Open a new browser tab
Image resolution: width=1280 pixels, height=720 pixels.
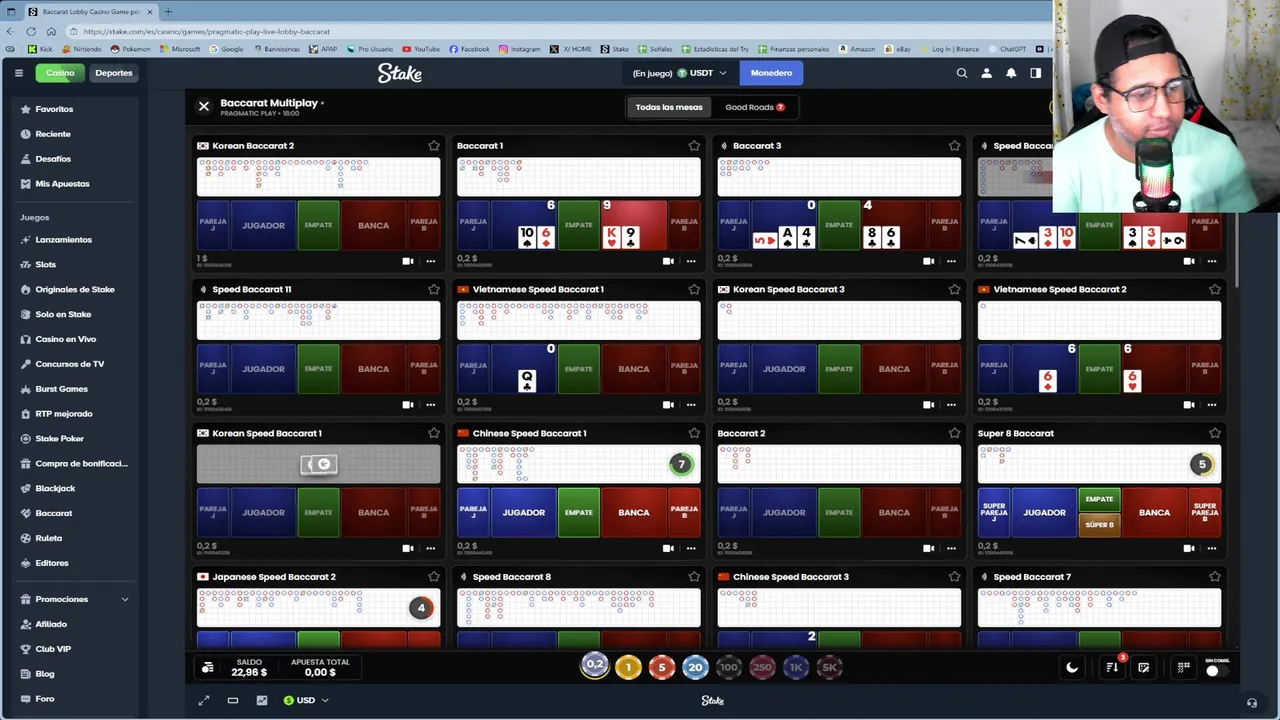pyautogui.click(x=168, y=11)
